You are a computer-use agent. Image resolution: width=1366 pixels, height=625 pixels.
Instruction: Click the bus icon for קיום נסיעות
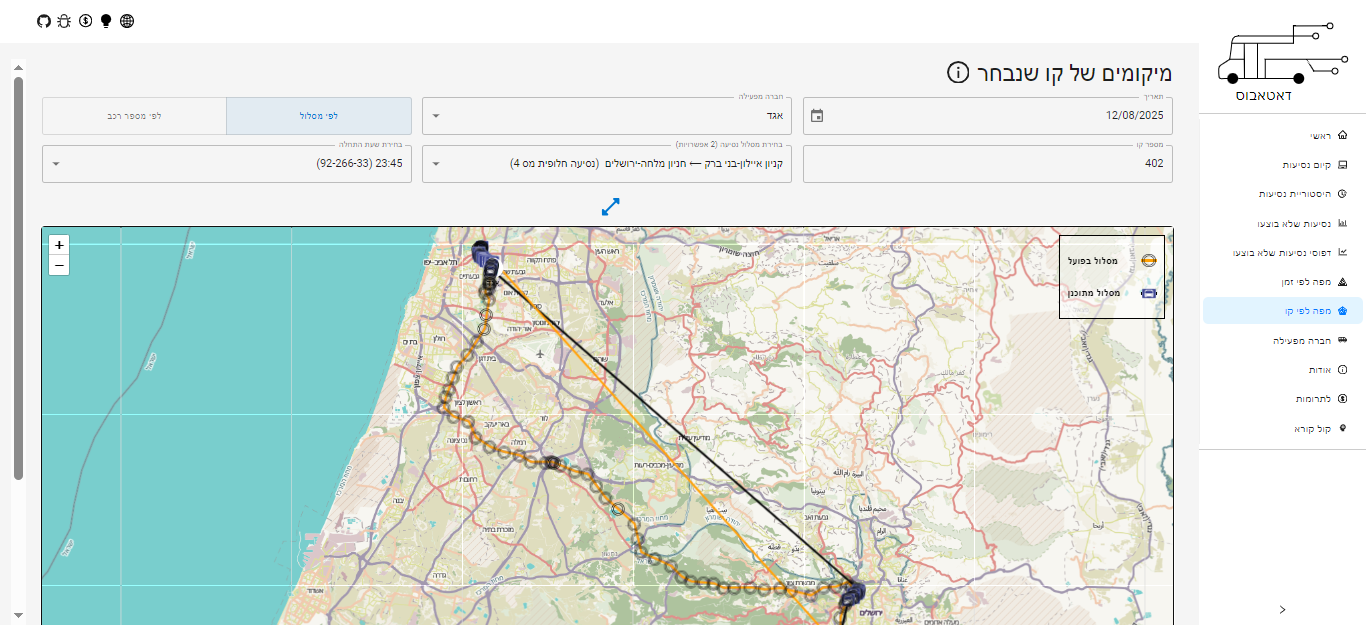pyautogui.click(x=1342, y=164)
